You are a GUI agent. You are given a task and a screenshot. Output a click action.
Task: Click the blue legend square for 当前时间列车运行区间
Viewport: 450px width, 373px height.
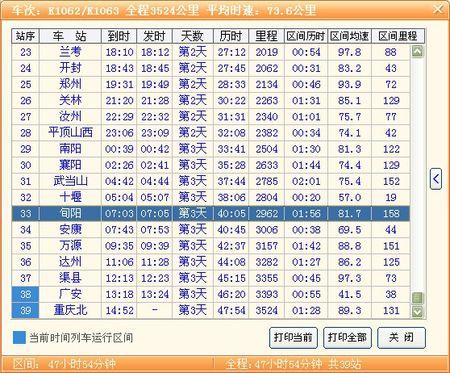click(x=19, y=338)
